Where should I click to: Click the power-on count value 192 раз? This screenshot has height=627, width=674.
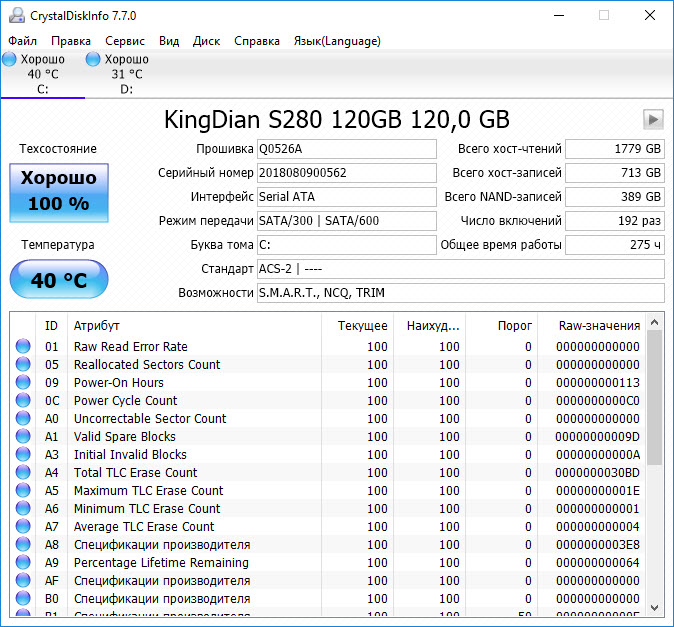(615, 221)
